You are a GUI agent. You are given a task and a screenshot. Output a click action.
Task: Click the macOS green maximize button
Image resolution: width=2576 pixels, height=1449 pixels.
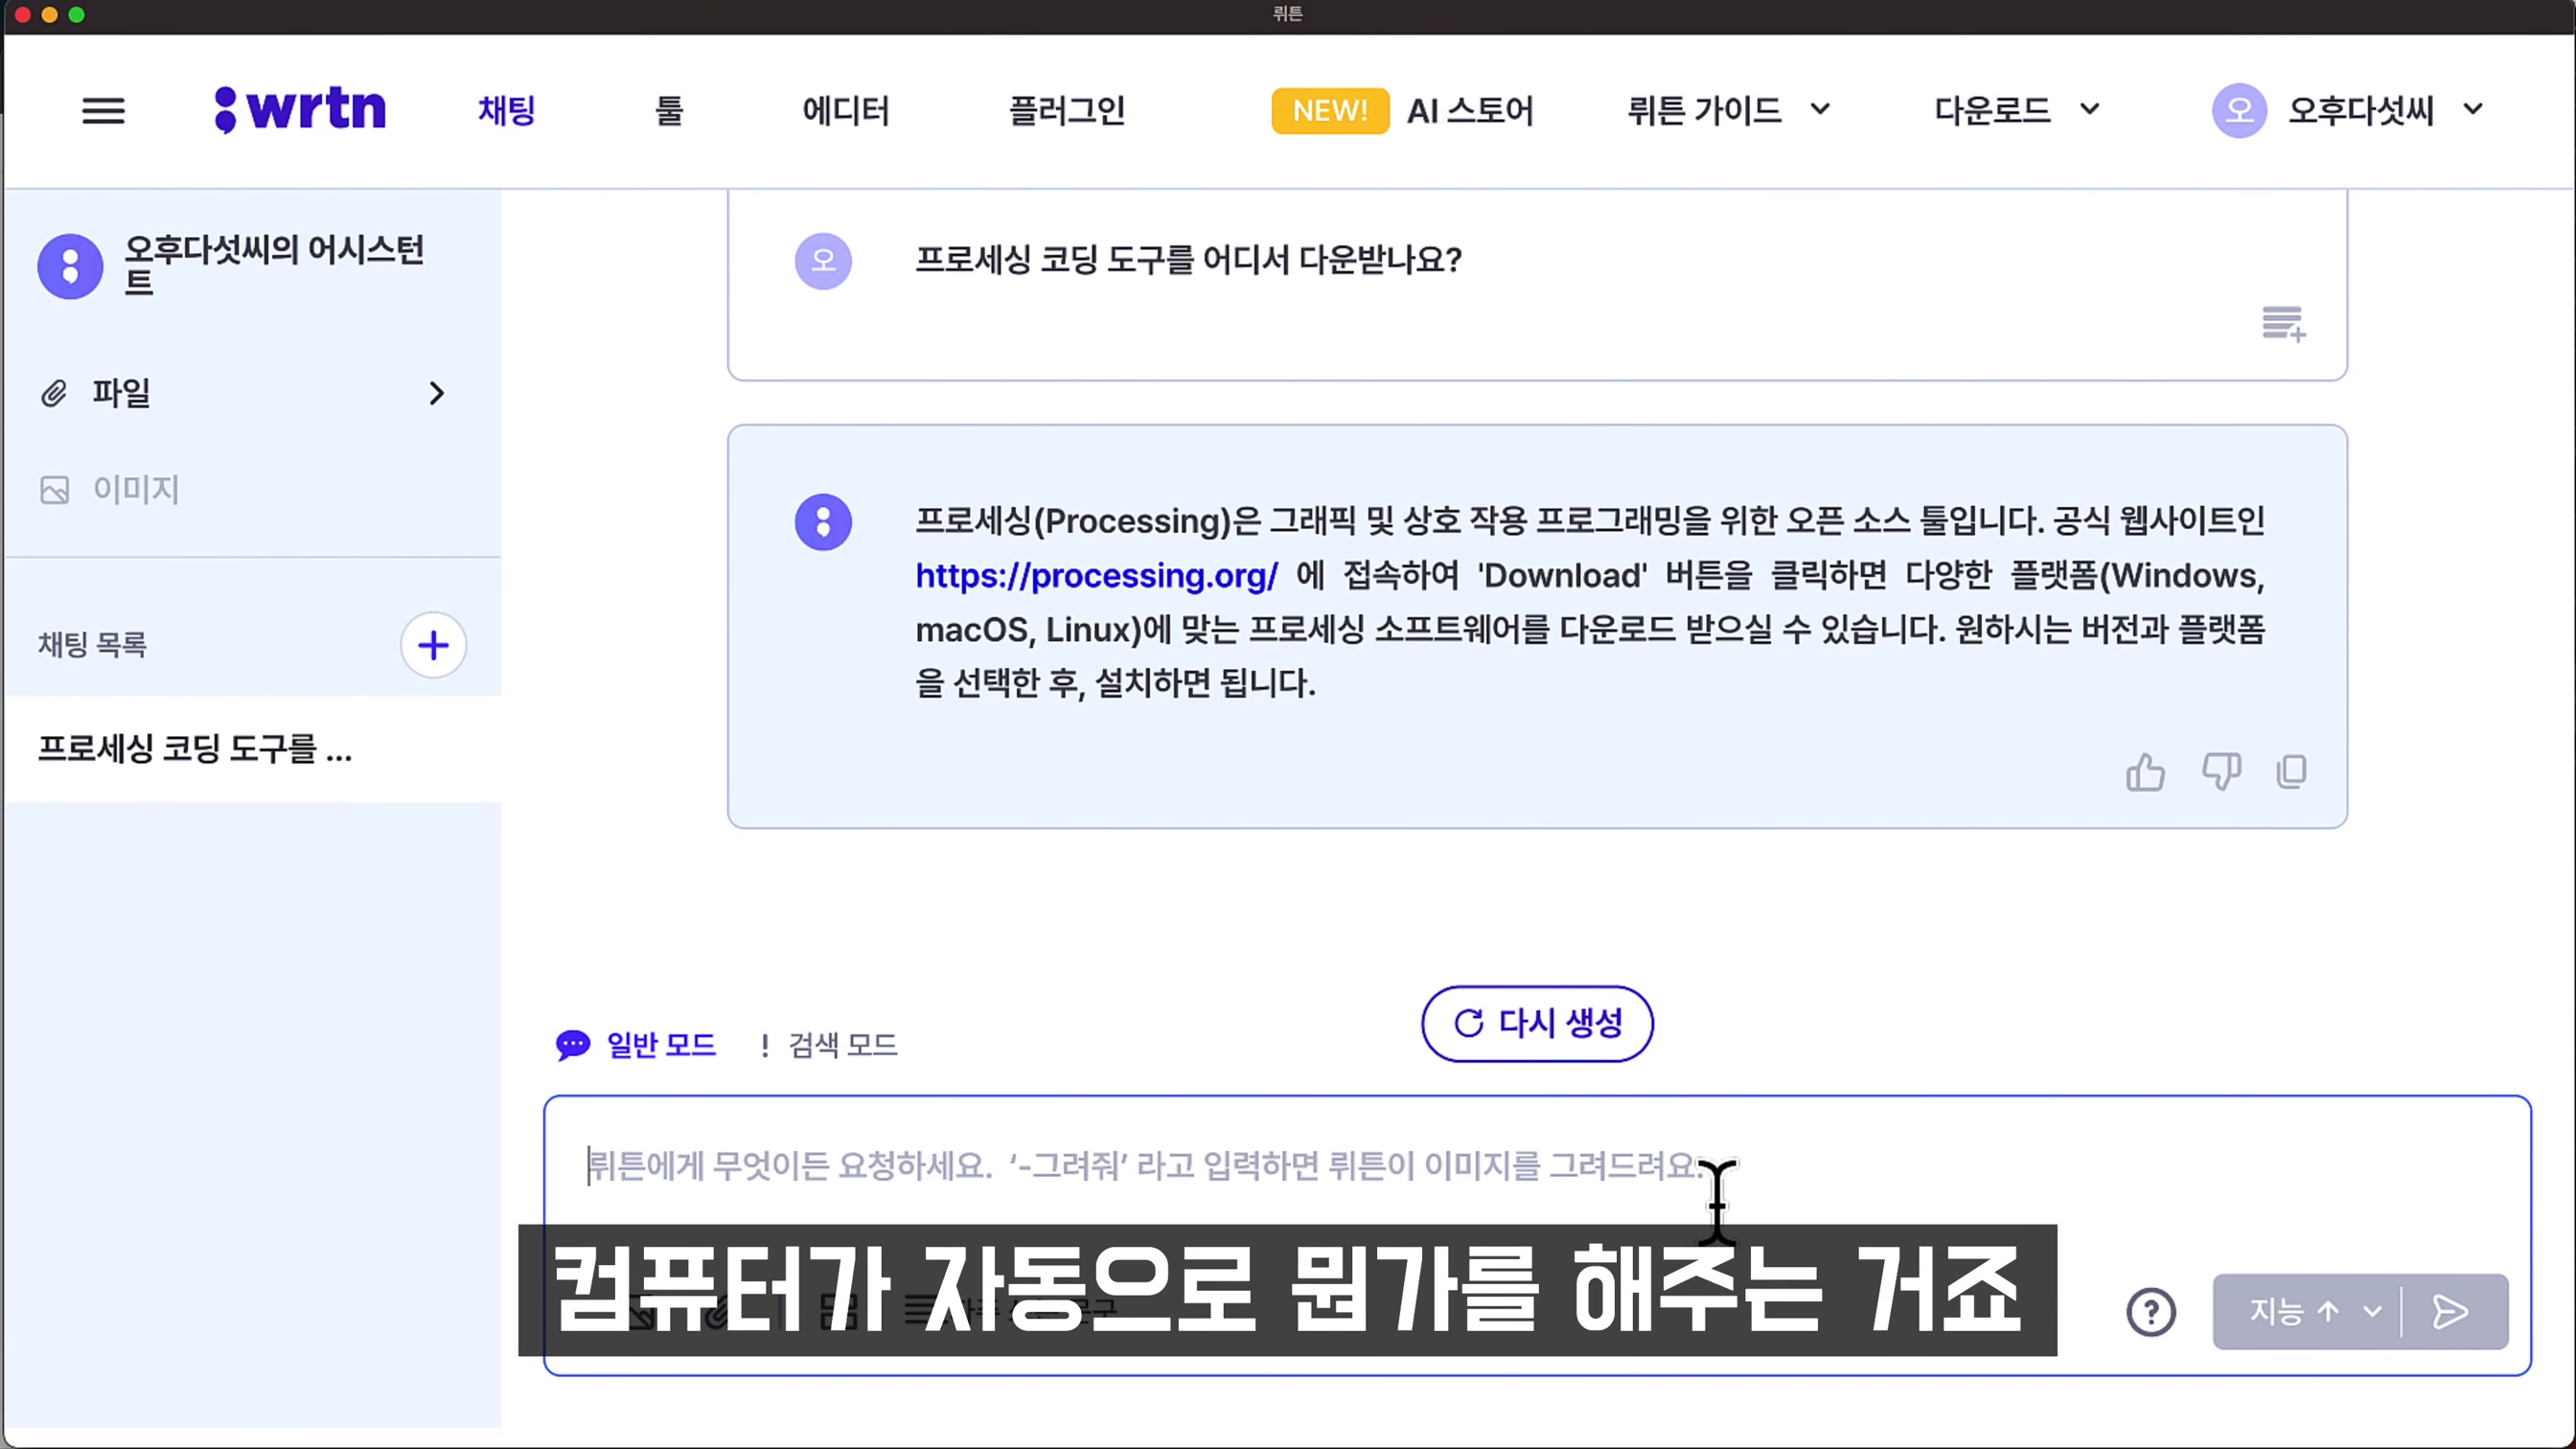pyautogui.click(x=76, y=14)
